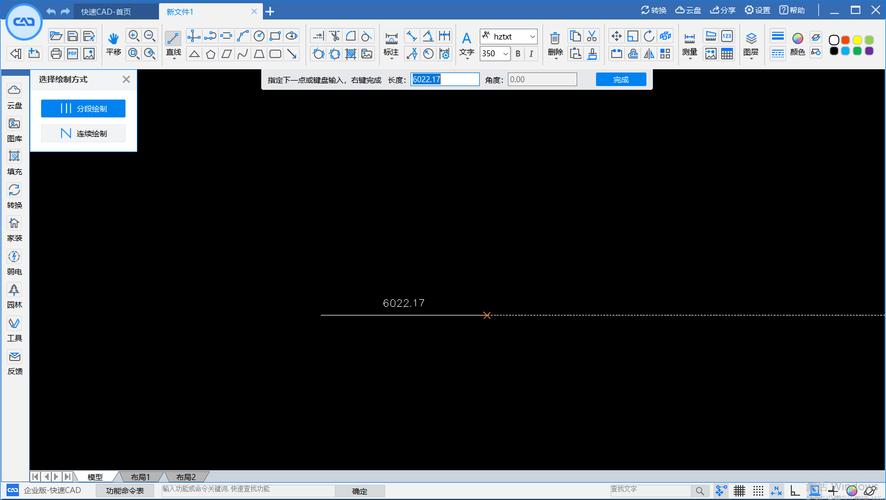
Task: Open the 图层 layers tool
Action: (x=751, y=38)
